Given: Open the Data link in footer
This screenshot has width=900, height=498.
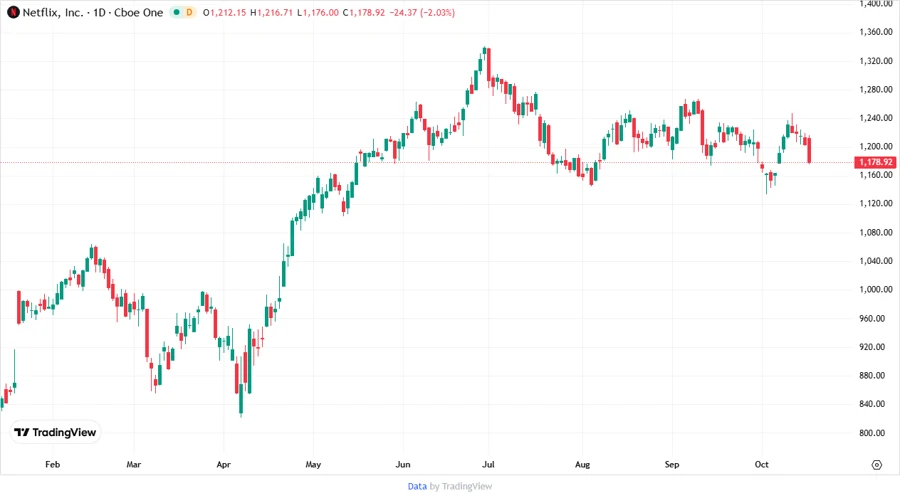Looking at the screenshot, I should click(x=417, y=486).
